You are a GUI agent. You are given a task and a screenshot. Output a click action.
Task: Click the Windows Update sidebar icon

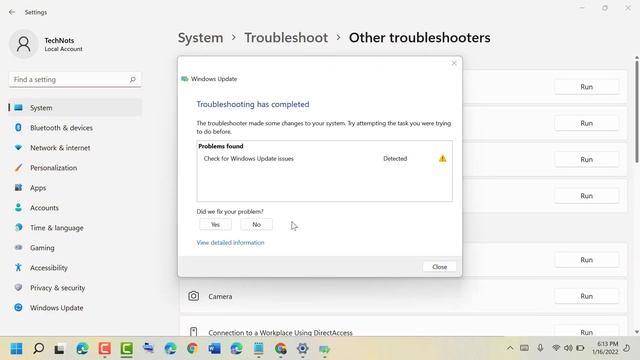pyautogui.click(x=18, y=307)
